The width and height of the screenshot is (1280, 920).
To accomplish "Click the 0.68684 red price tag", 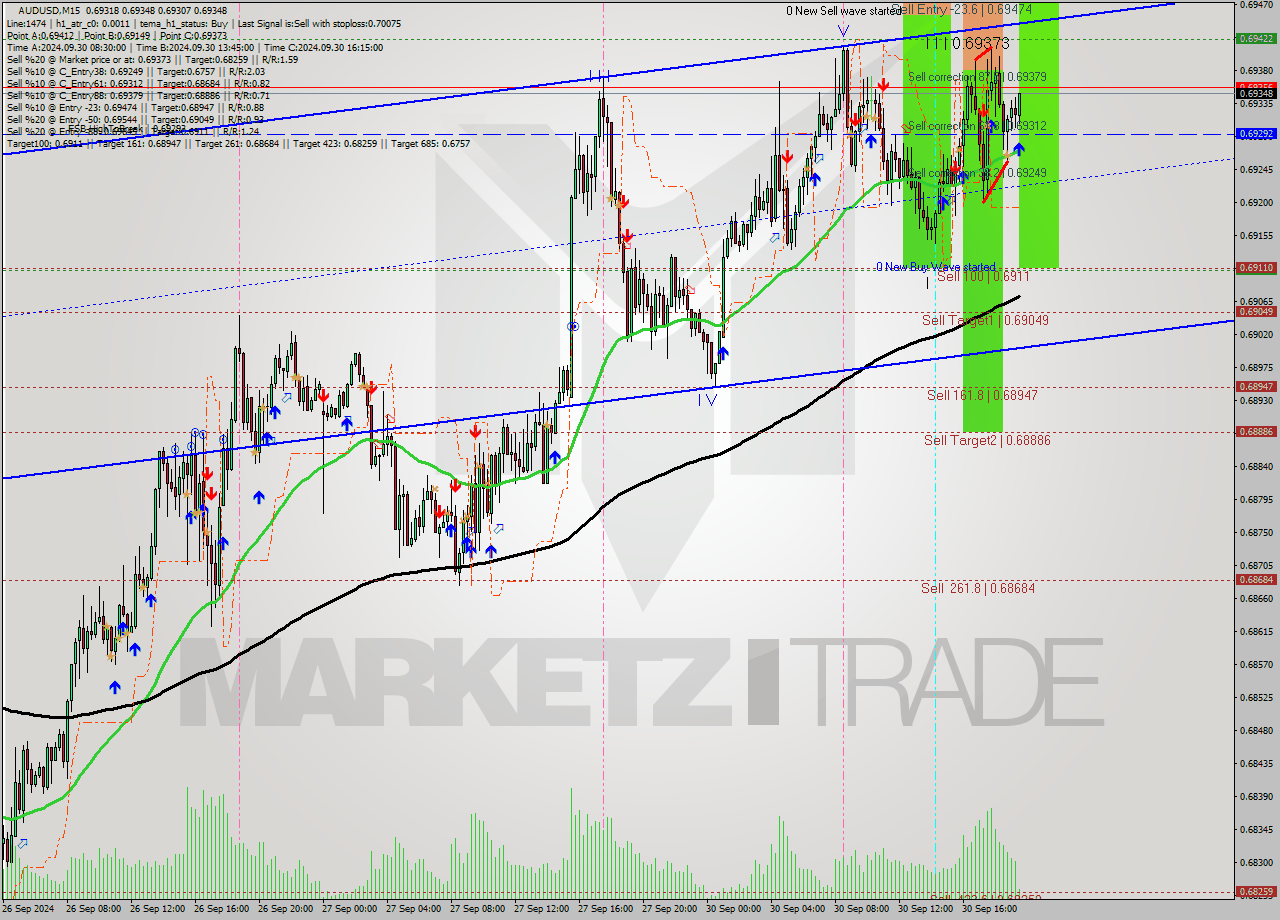I will (1256, 579).
